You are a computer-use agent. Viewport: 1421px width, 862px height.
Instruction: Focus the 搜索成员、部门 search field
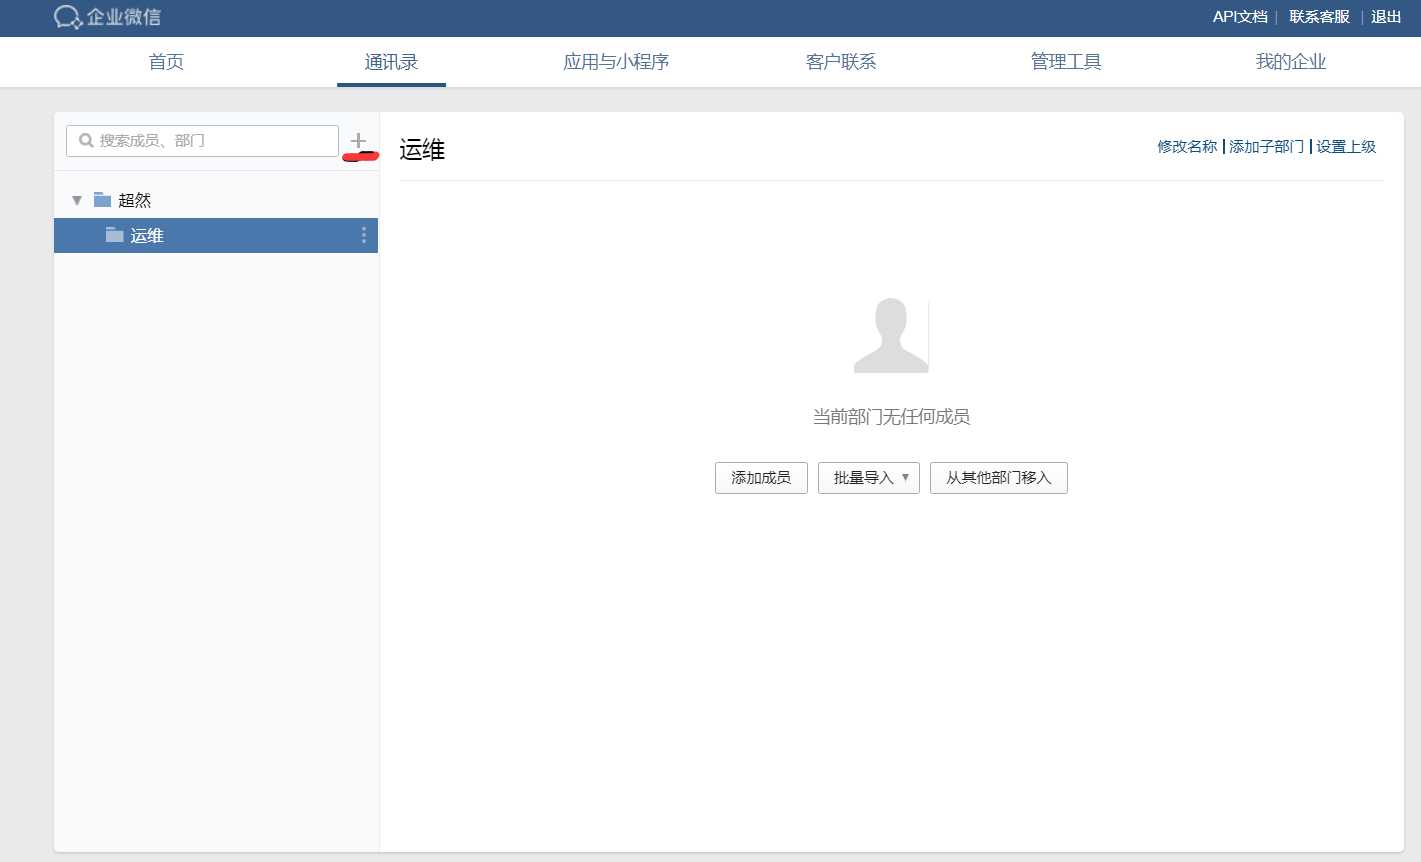pos(202,141)
